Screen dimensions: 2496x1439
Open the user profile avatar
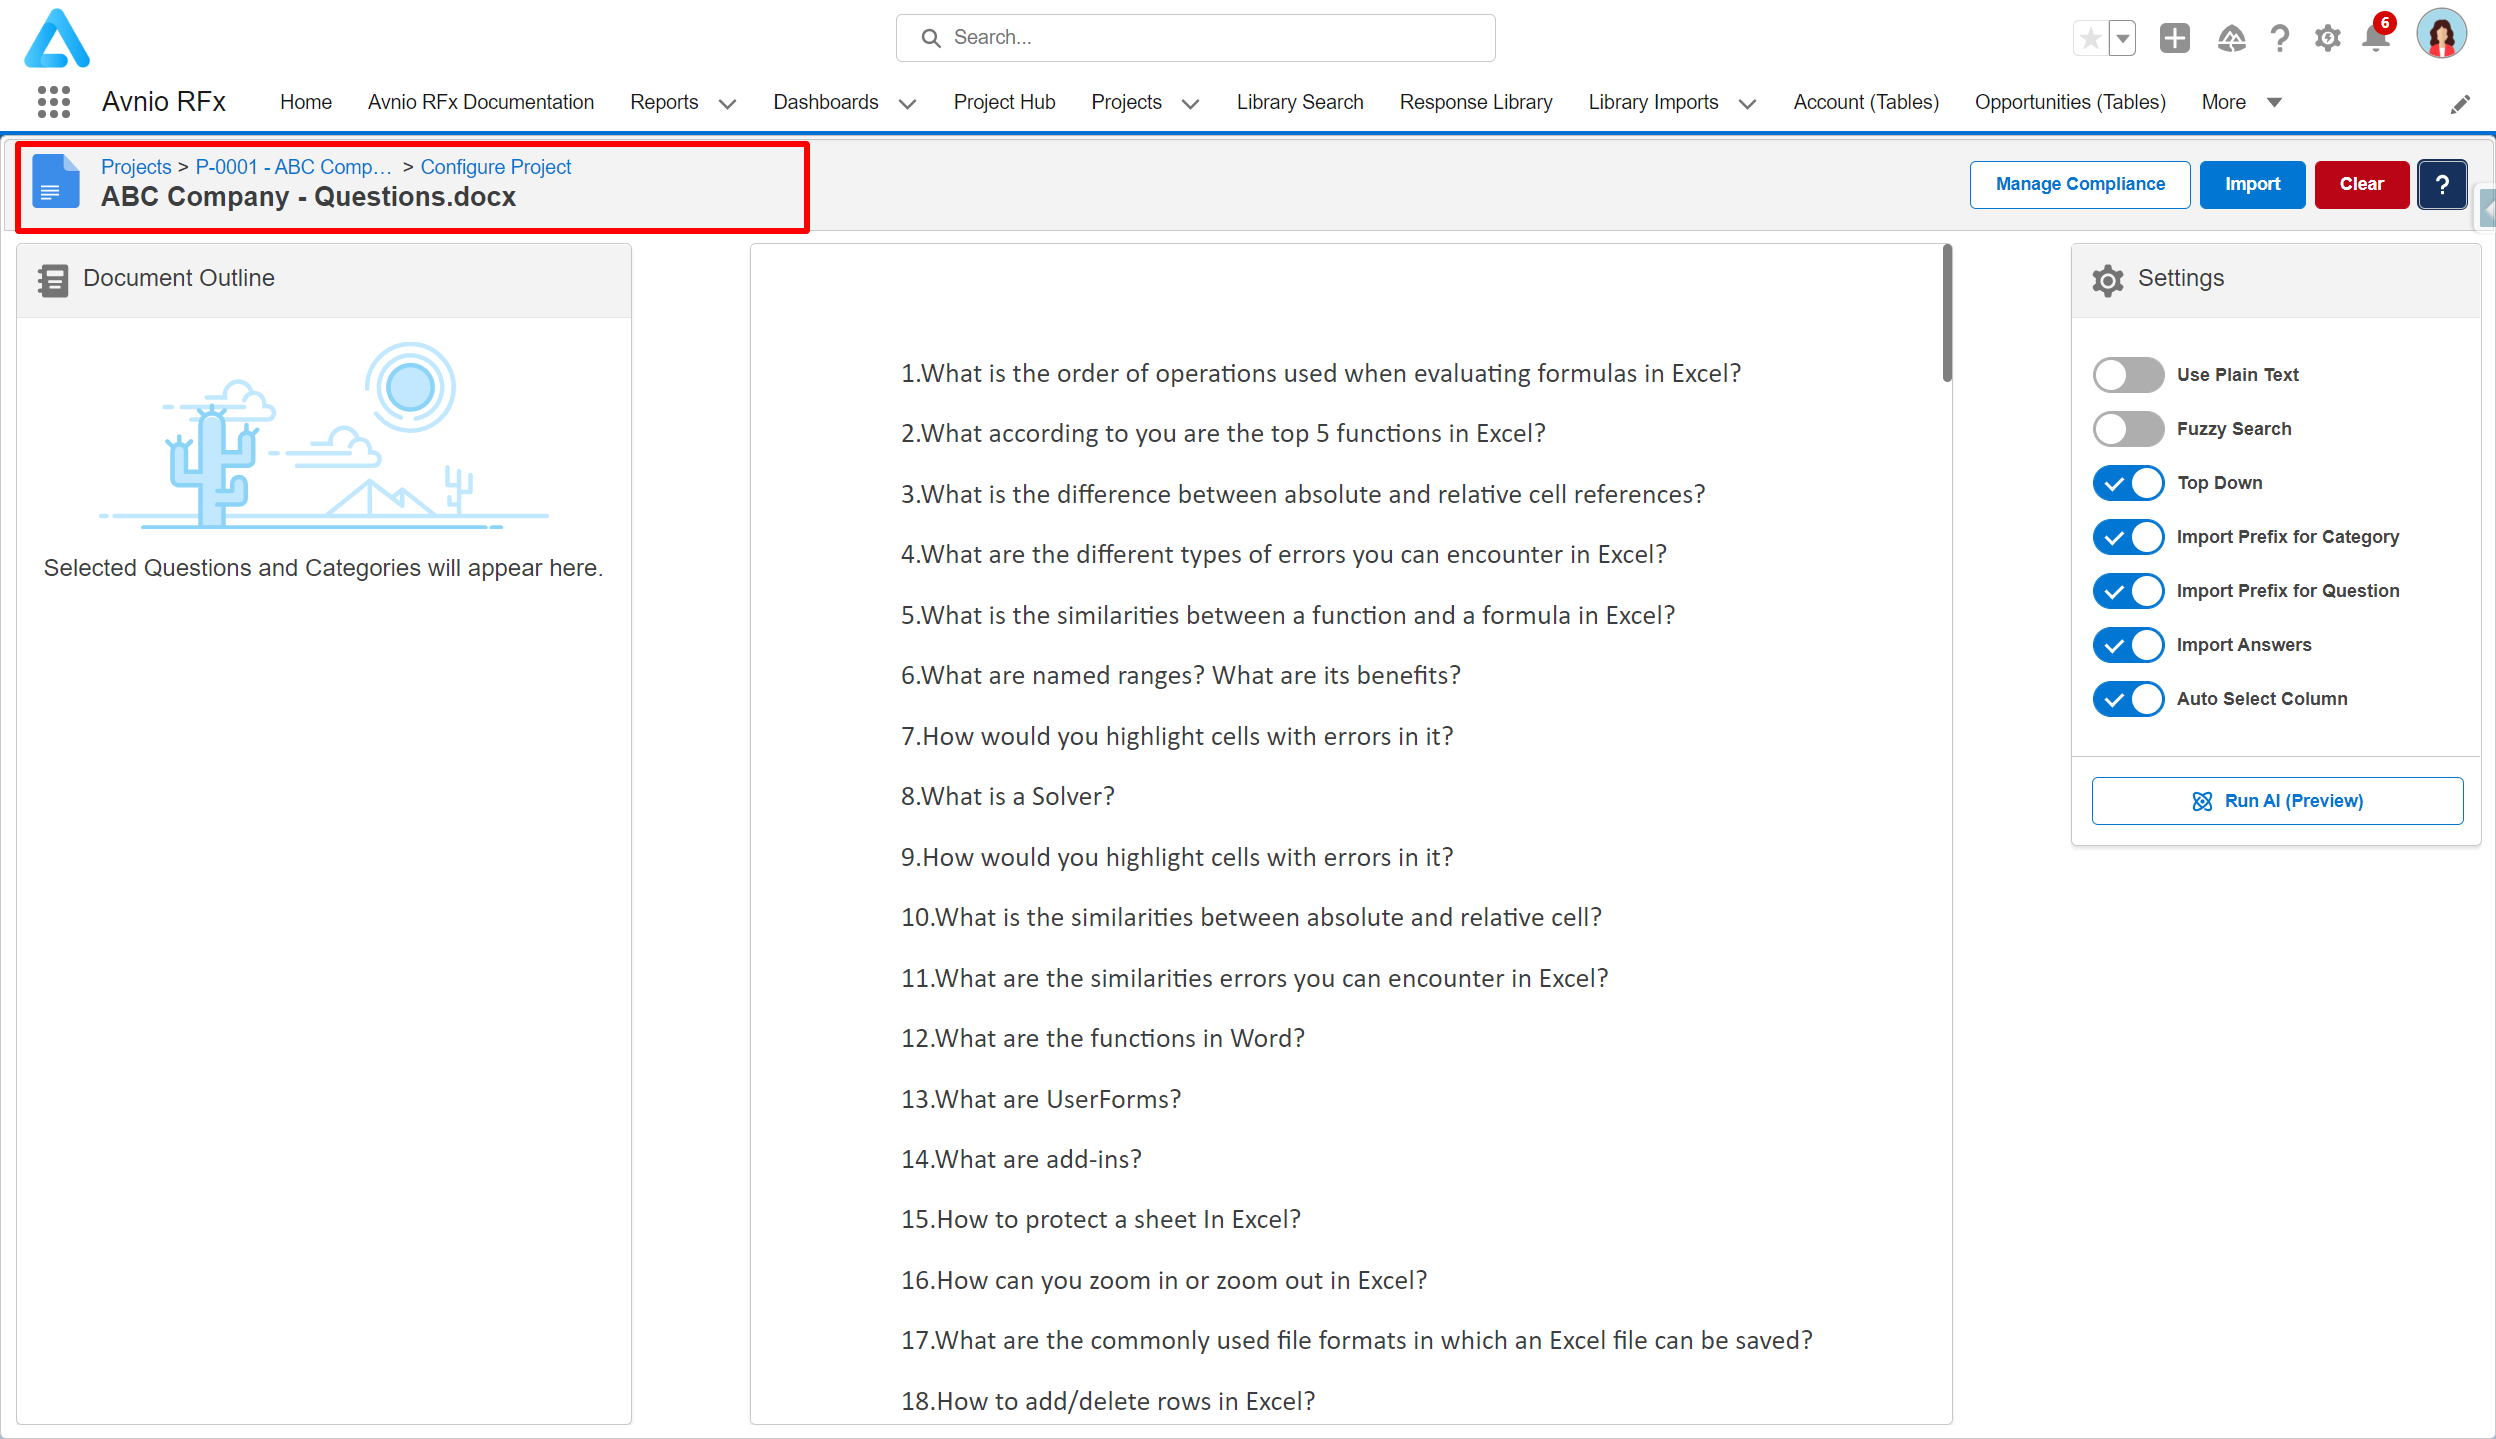[2442, 35]
